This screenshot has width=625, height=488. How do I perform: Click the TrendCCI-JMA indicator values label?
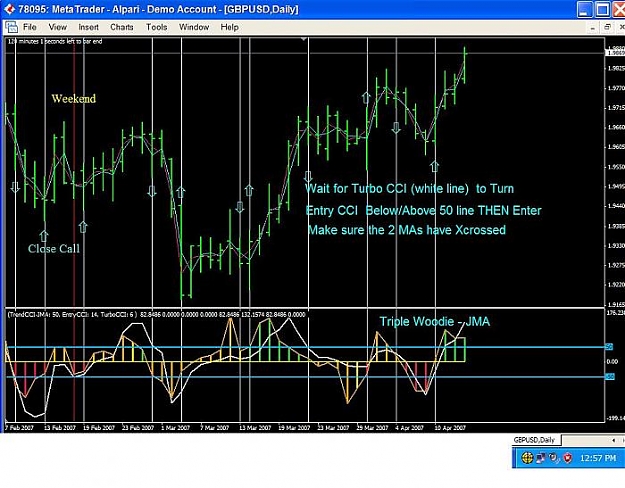(x=157, y=315)
